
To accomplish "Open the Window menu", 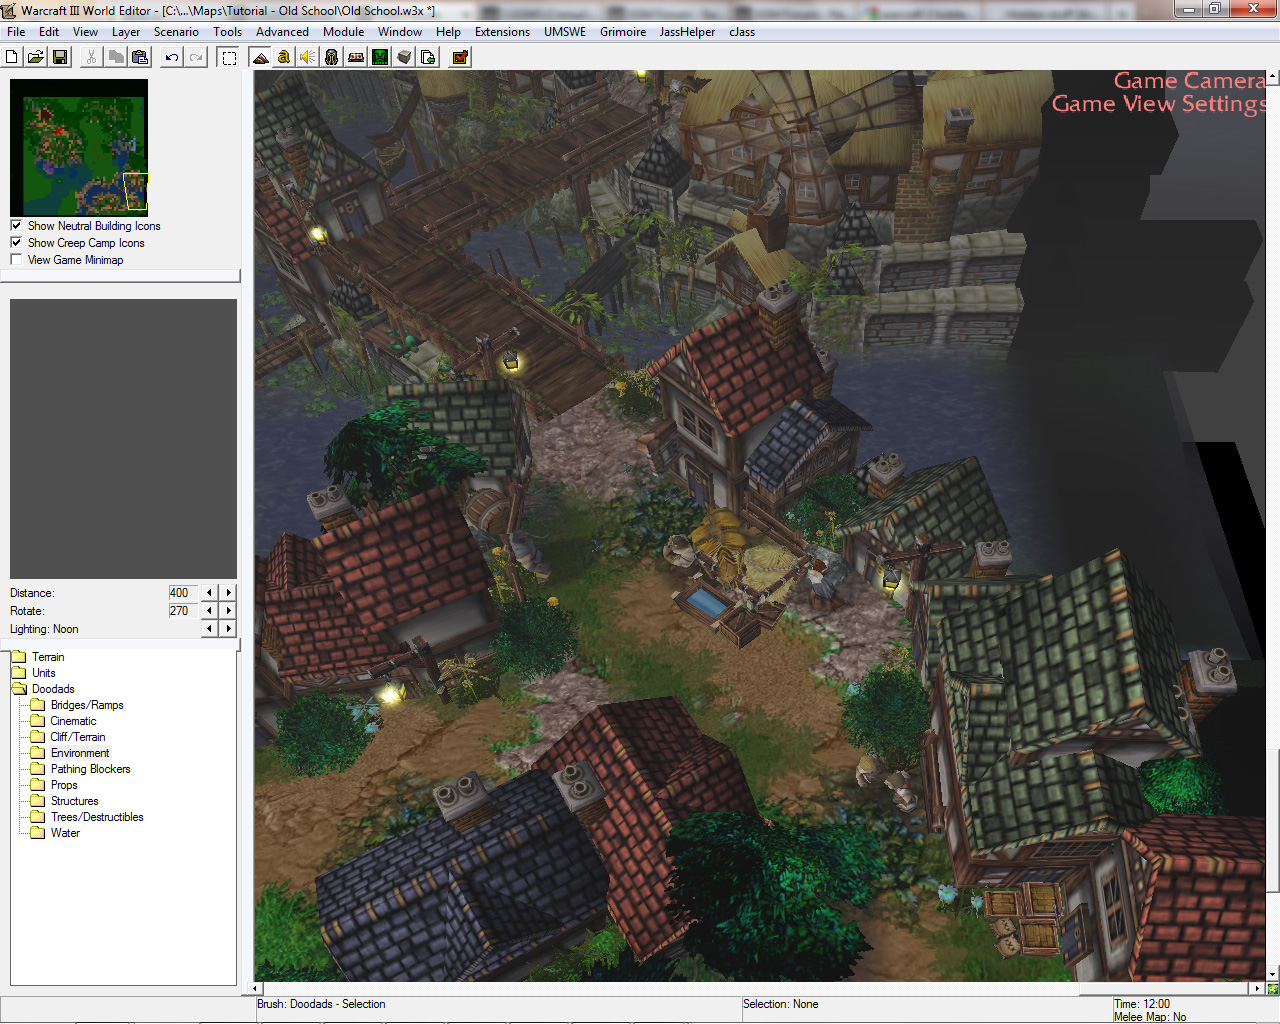I will 400,32.
